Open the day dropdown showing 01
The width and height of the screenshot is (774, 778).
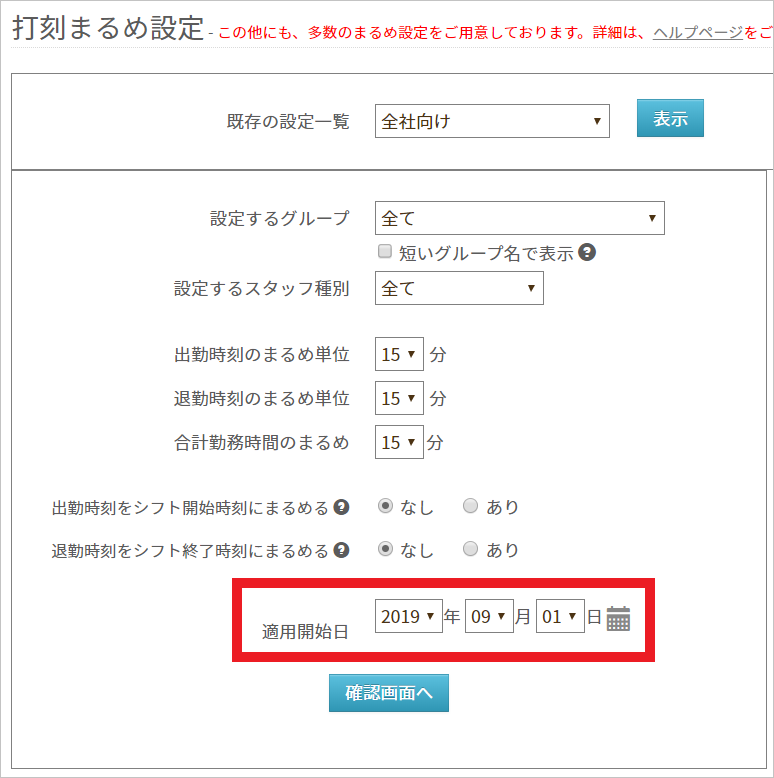coord(559,617)
